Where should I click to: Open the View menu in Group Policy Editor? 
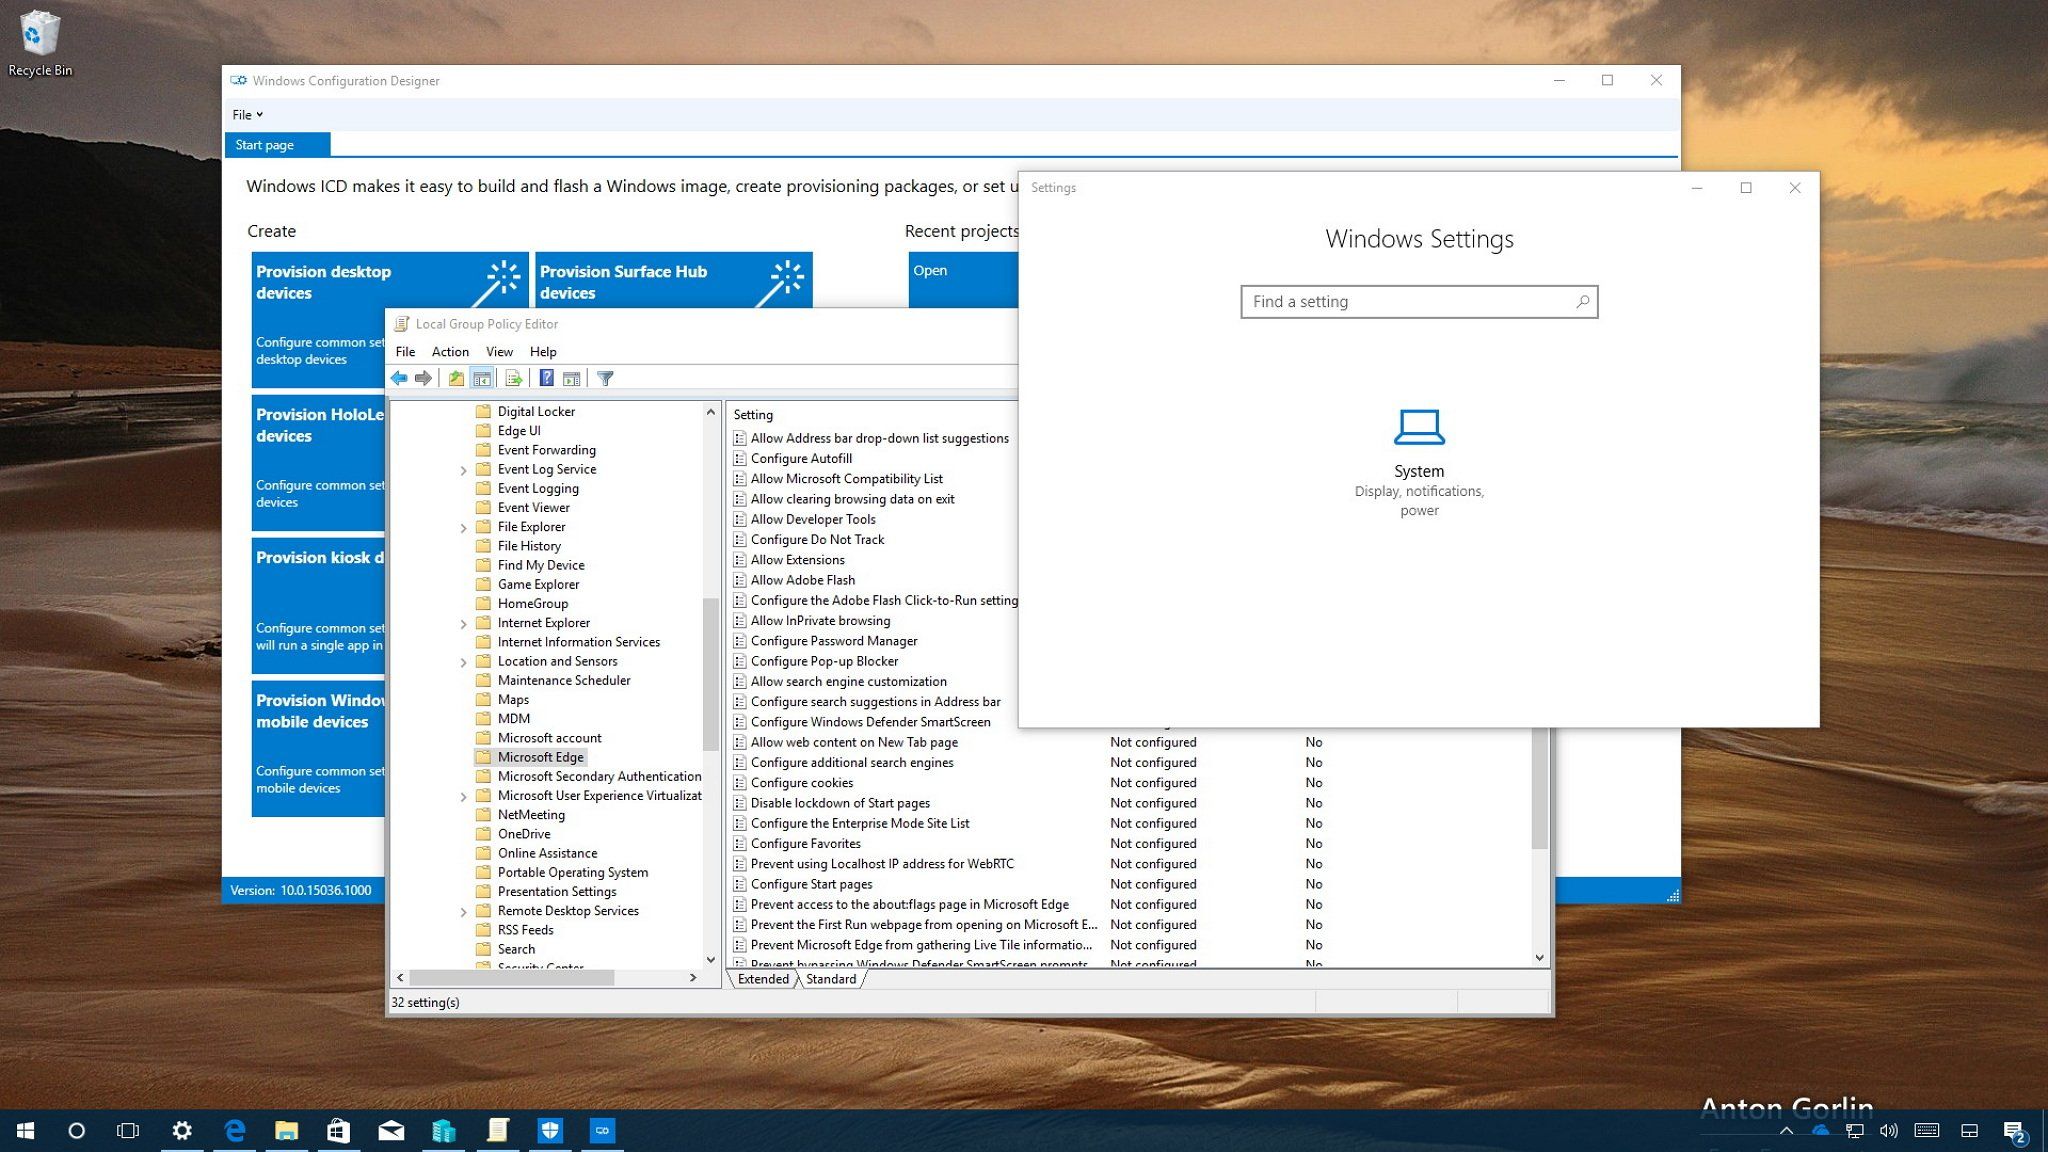point(499,352)
